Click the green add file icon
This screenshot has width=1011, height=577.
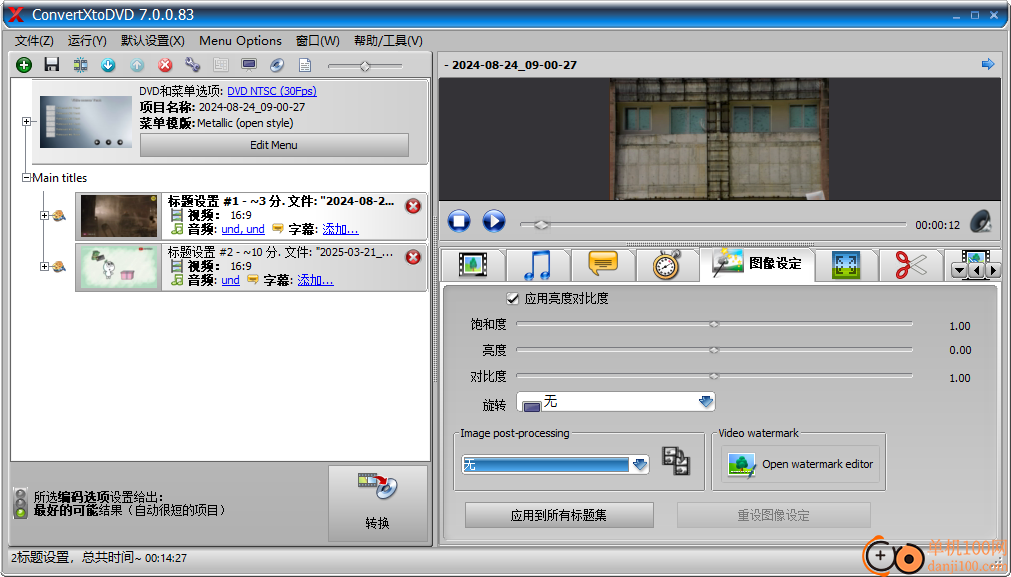pyautogui.click(x=24, y=64)
